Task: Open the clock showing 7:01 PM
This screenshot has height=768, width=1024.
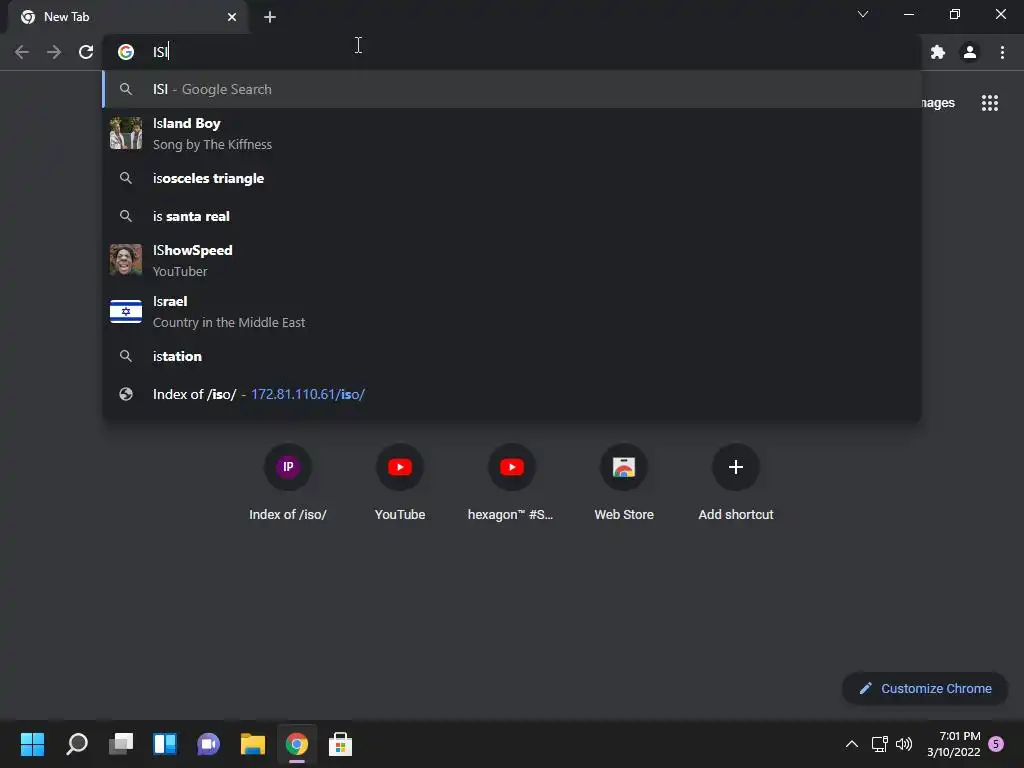Action: point(953,744)
